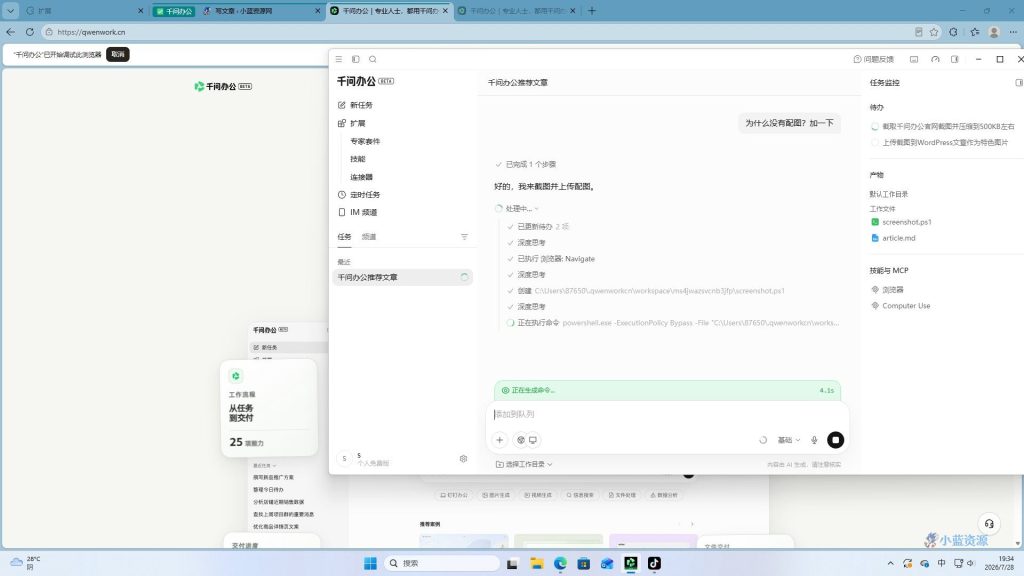The image size is (1024, 576).
Task: Click the speedometer icon in the app header
Action: 935,59
